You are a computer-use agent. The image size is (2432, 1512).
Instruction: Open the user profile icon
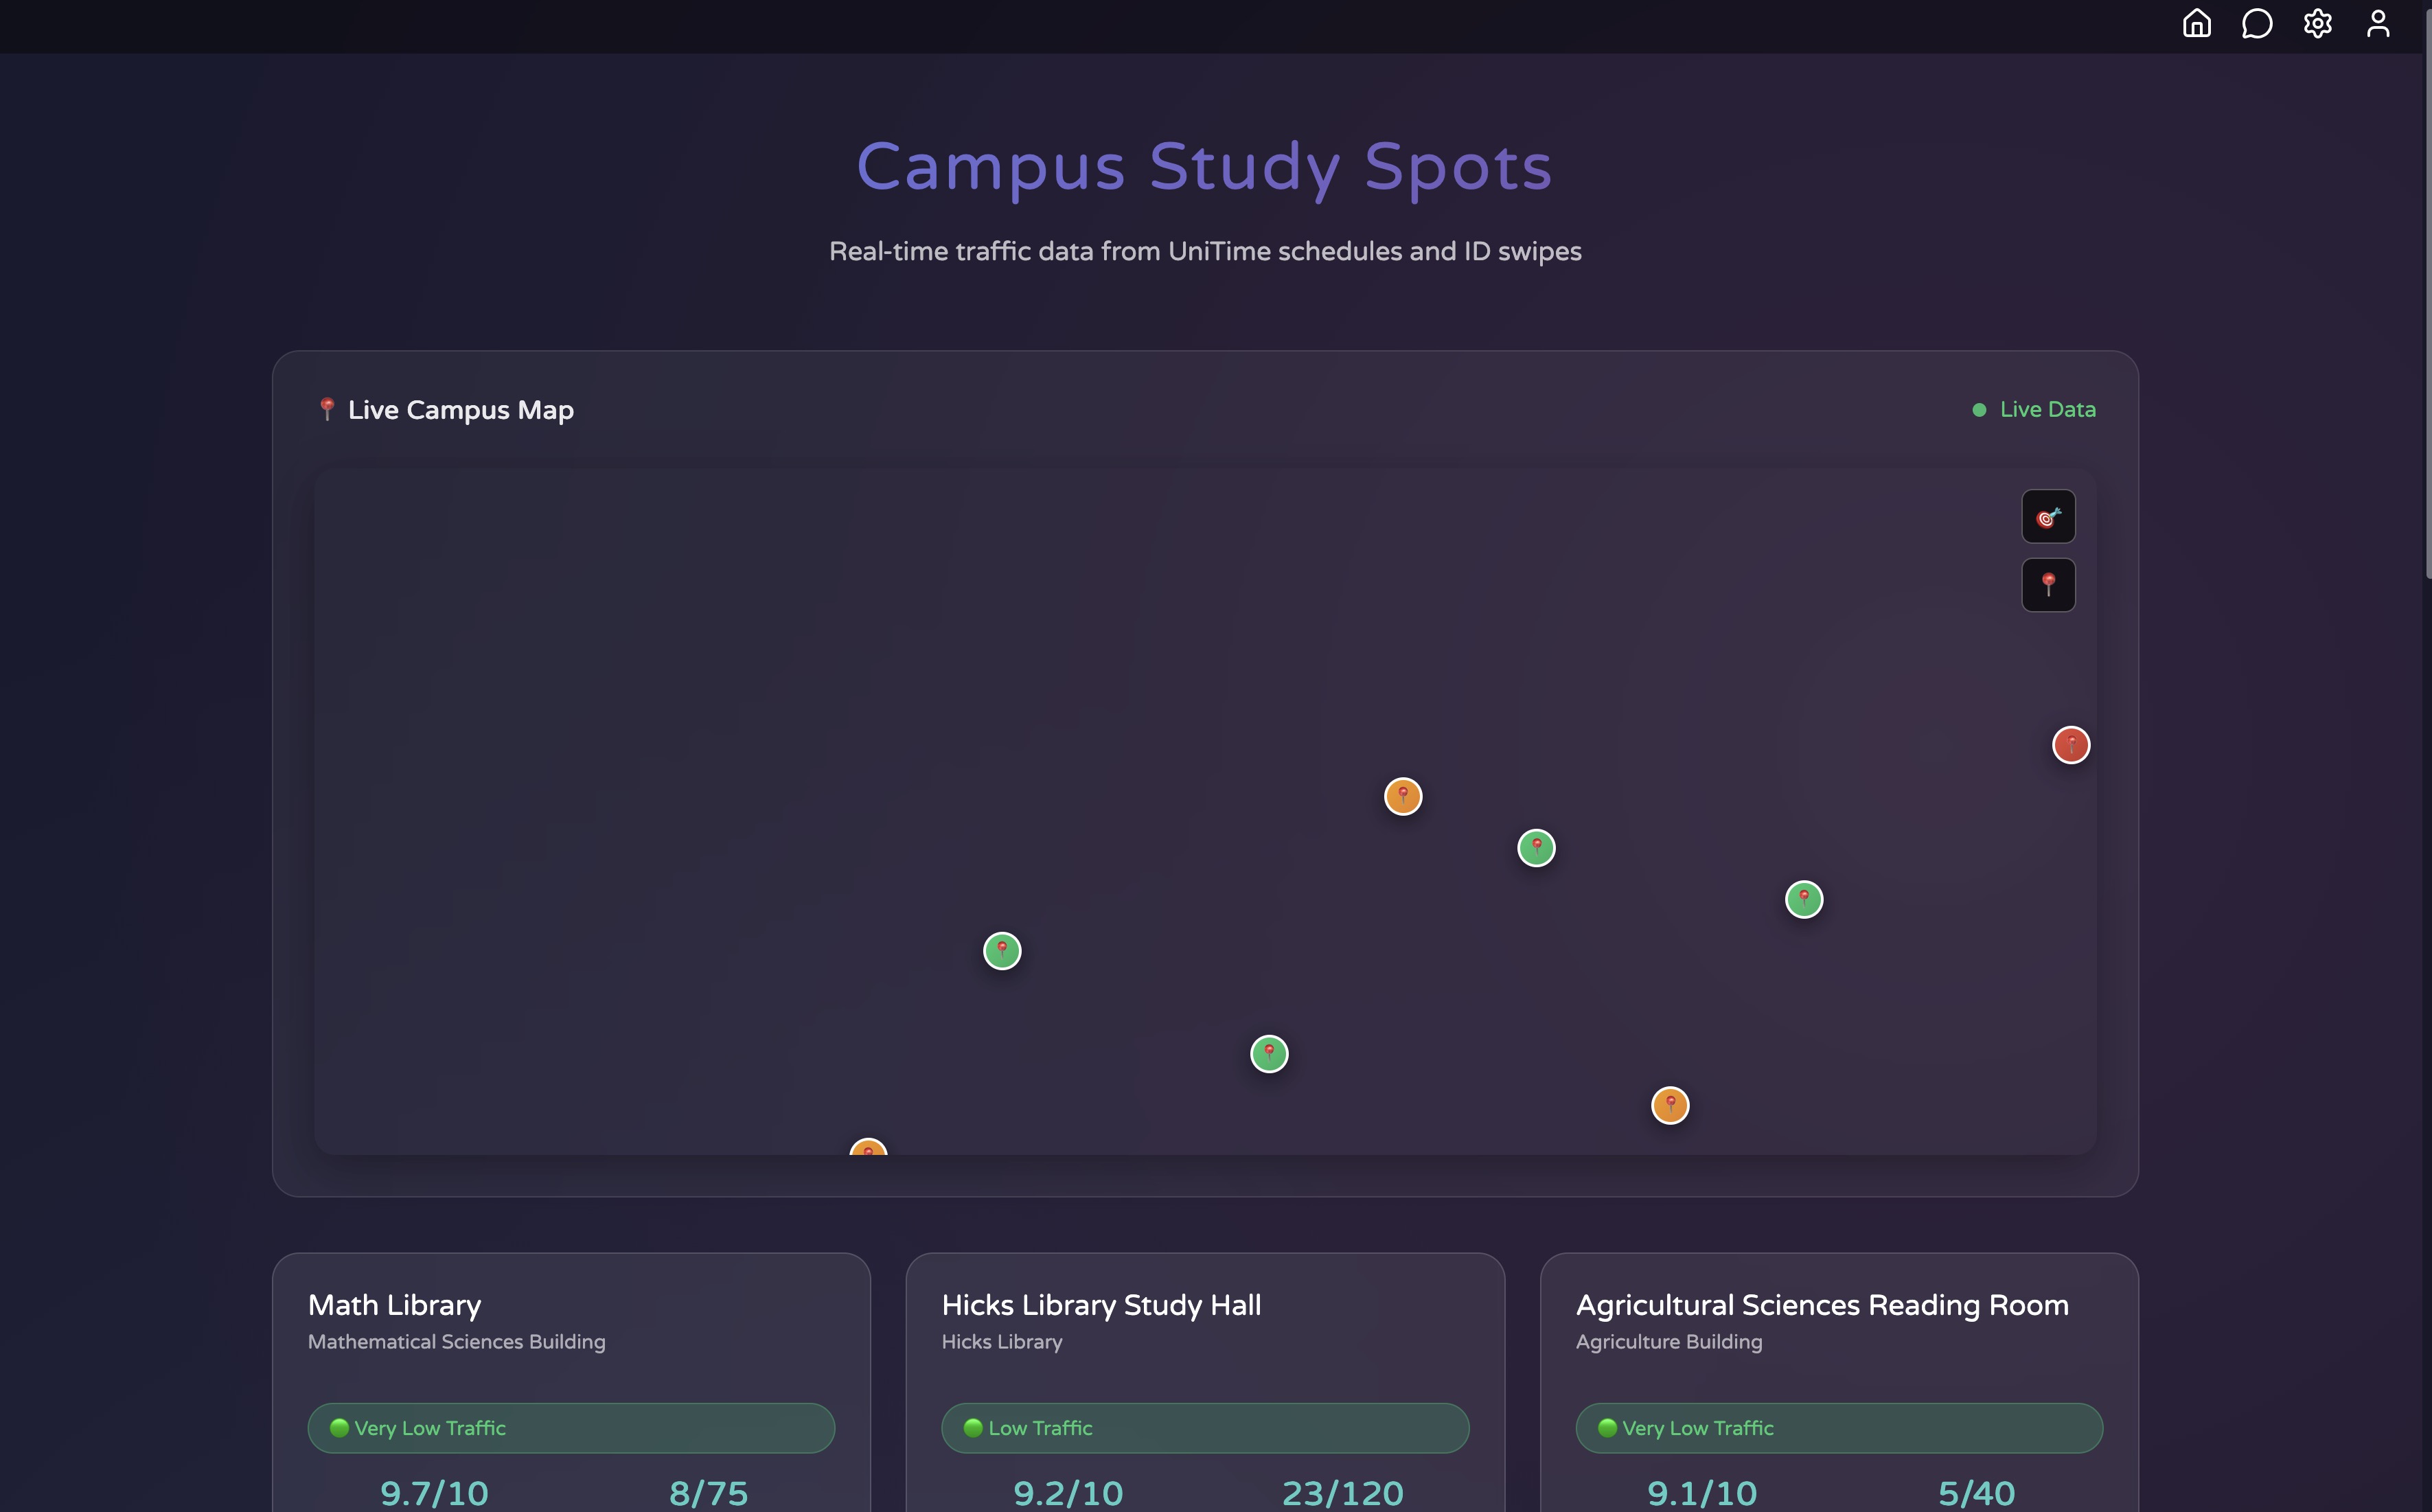[x=2378, y=24]
